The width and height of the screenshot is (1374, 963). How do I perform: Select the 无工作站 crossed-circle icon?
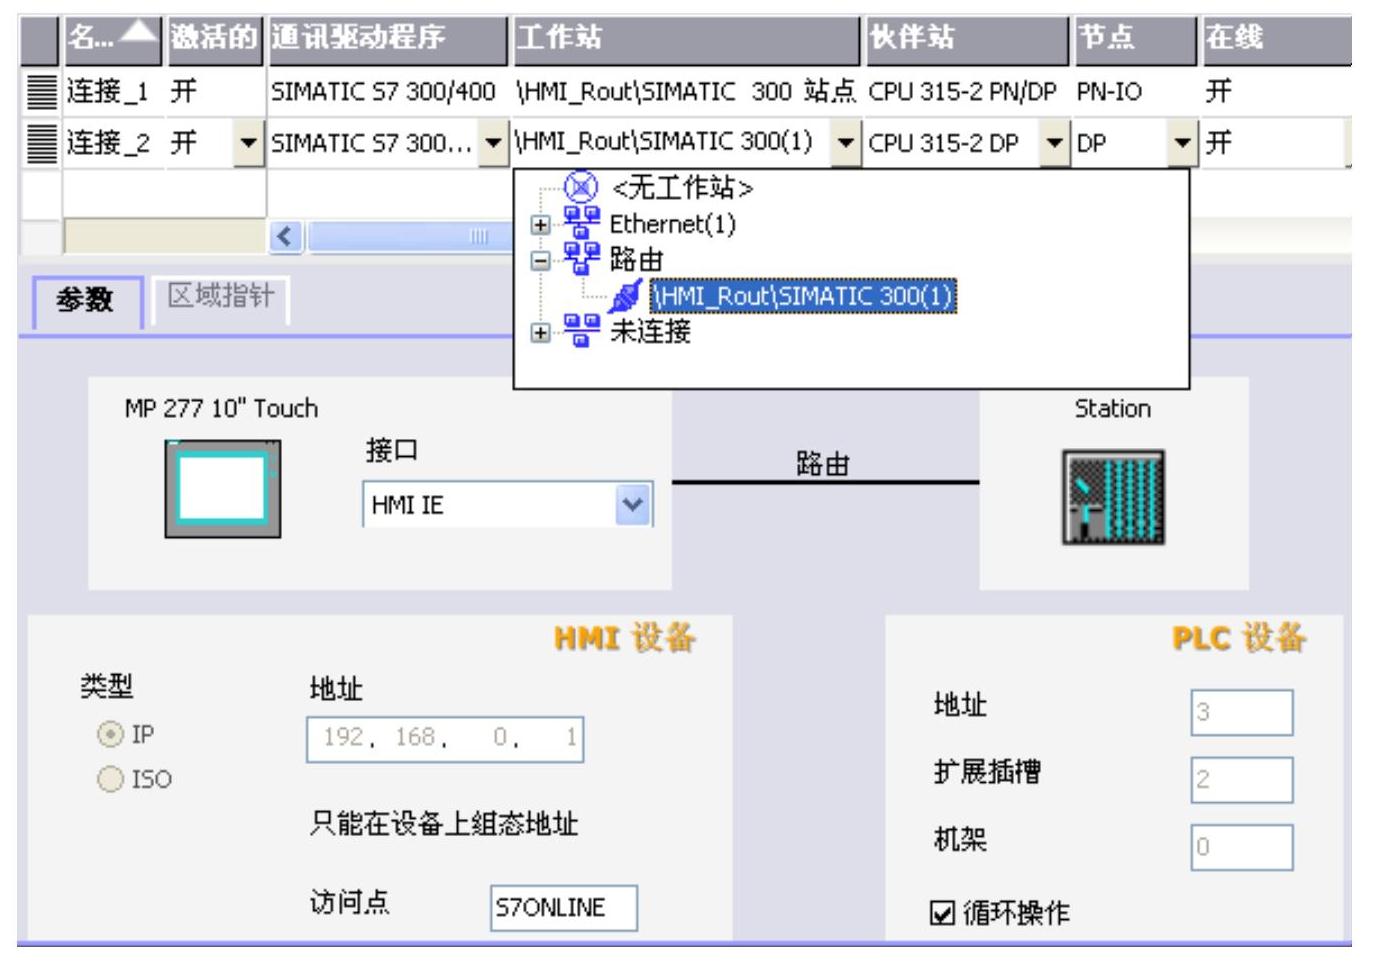581,187
